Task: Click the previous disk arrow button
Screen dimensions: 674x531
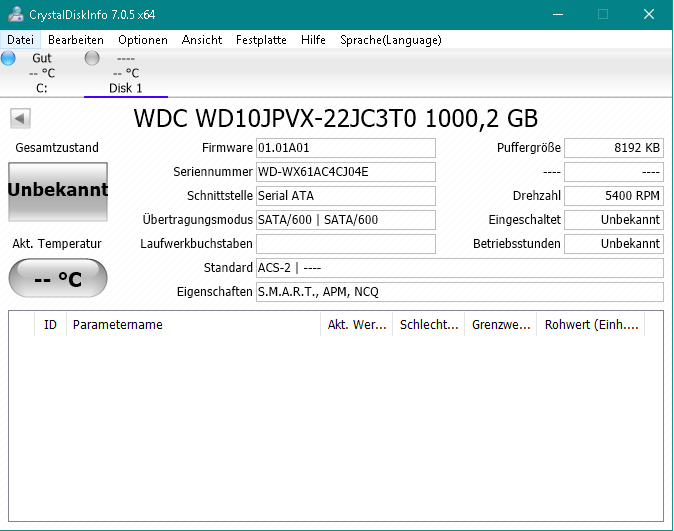Action: pos(20,118)
